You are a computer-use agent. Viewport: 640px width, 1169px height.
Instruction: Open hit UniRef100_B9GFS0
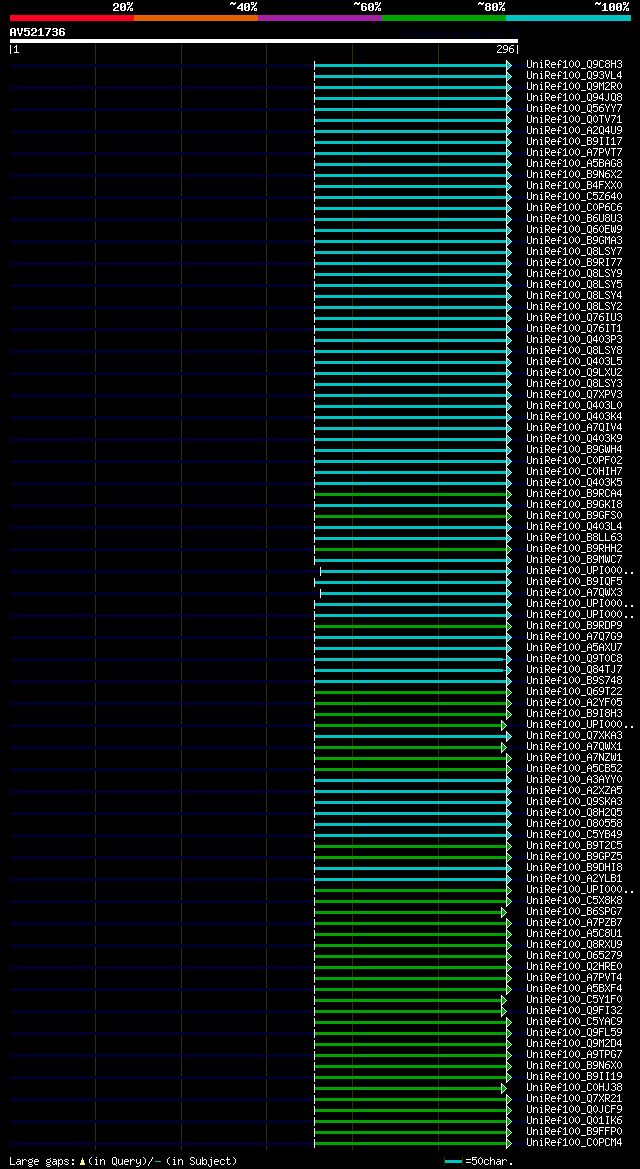point(574,515)
